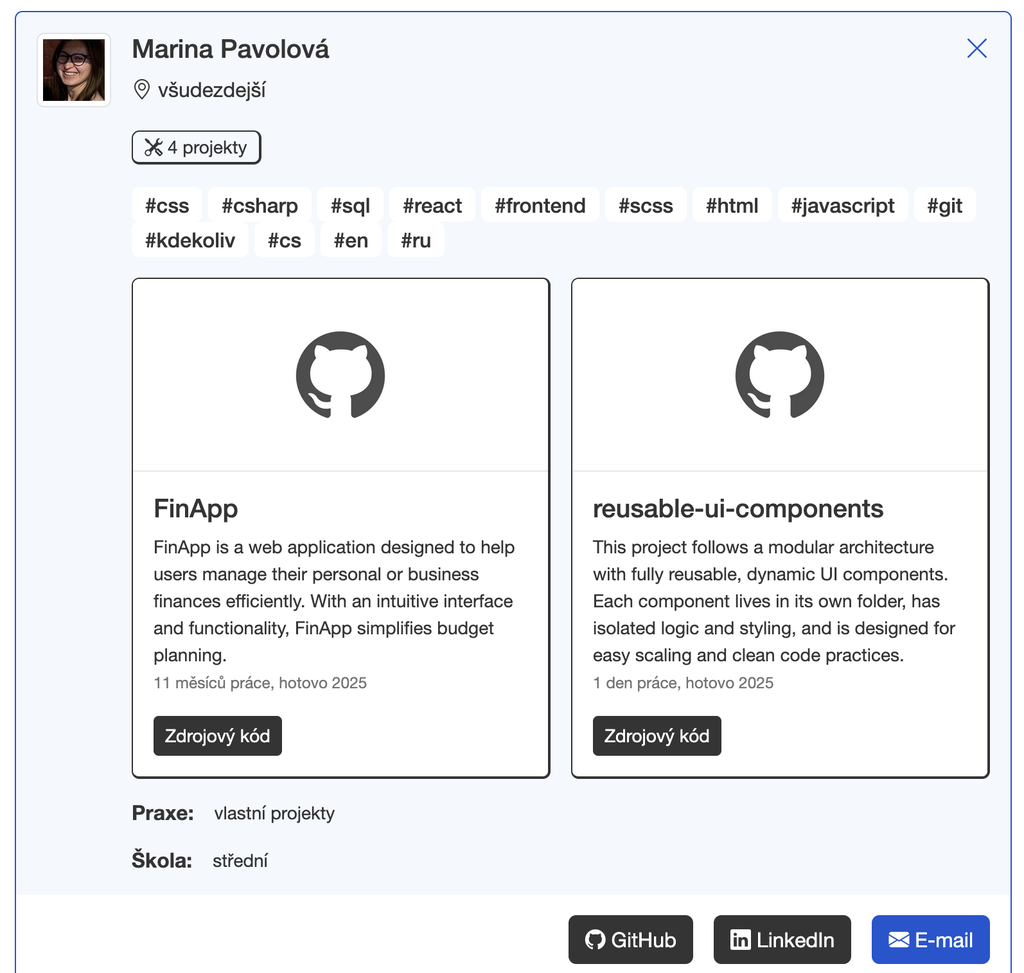Send an E-mail via blue button
This screenshot has width=1024, height=973.
point(930,940)
